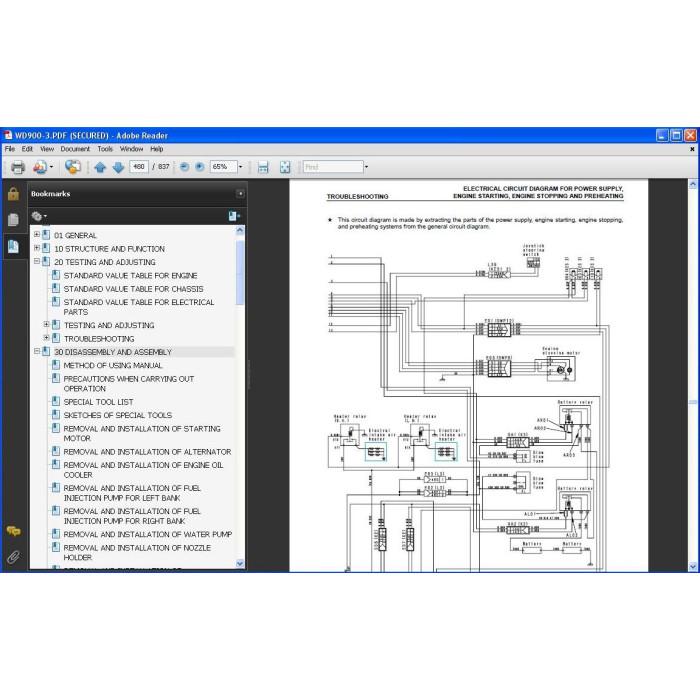
Task: Open the Document menu
Action: (75, 149)
